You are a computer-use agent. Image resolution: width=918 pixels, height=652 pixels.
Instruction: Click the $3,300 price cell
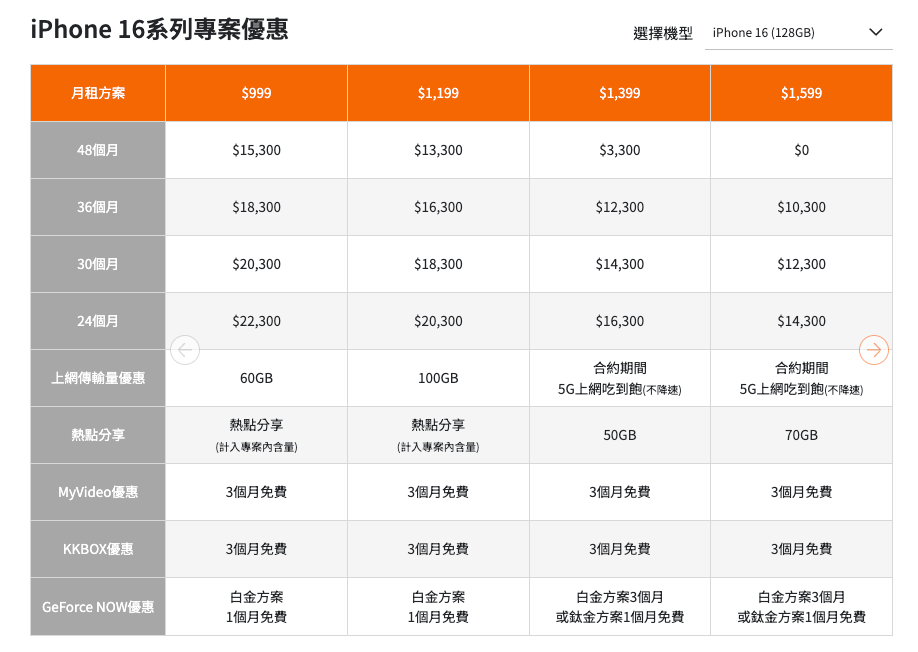[x=619, y=150]
